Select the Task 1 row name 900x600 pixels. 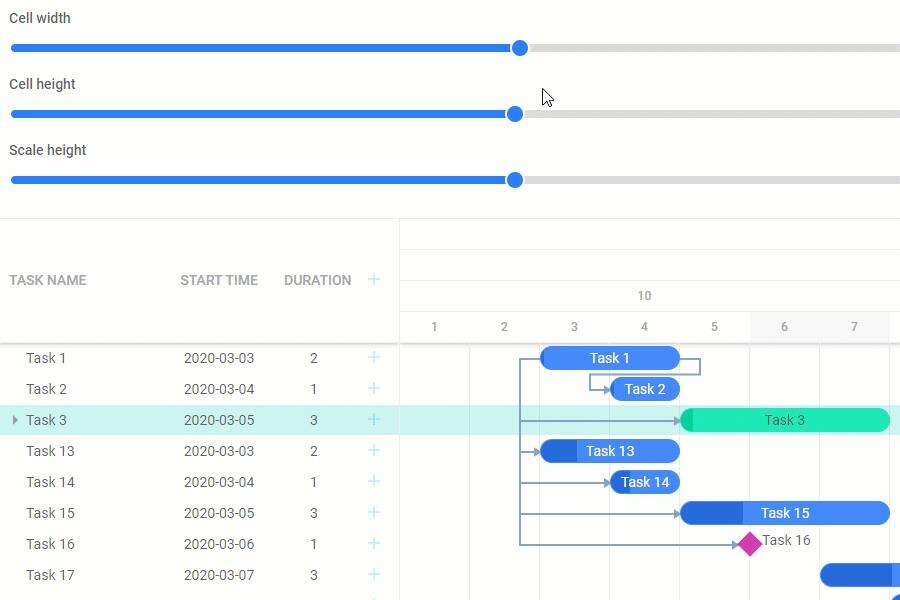[46, 358]
